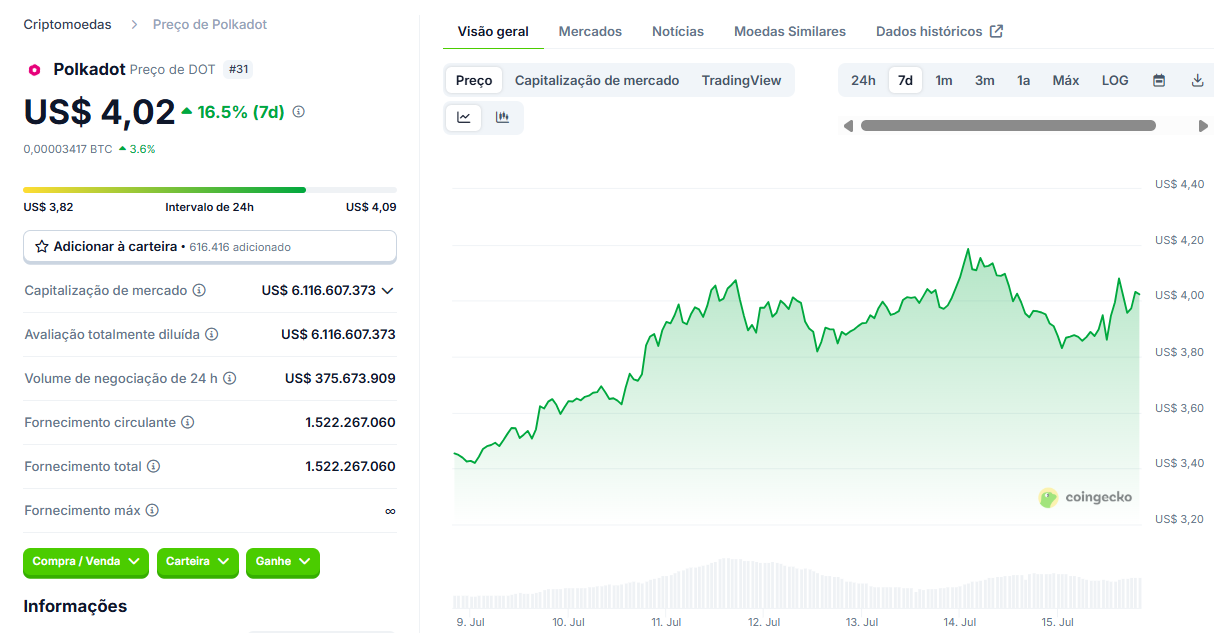Screen dimensions: 1215x633
Task: Click Adicionar à carteira button
Action: [210, 246]
